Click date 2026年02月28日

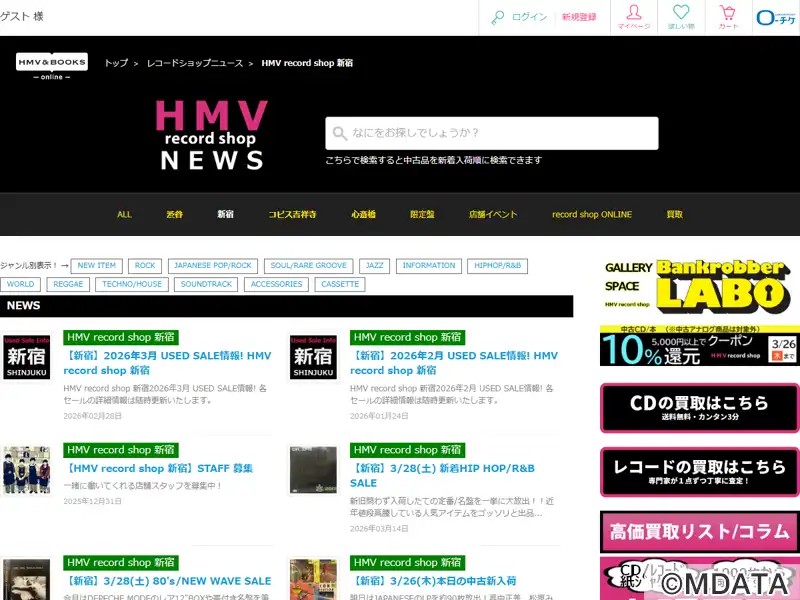click(x=92, y=416)
